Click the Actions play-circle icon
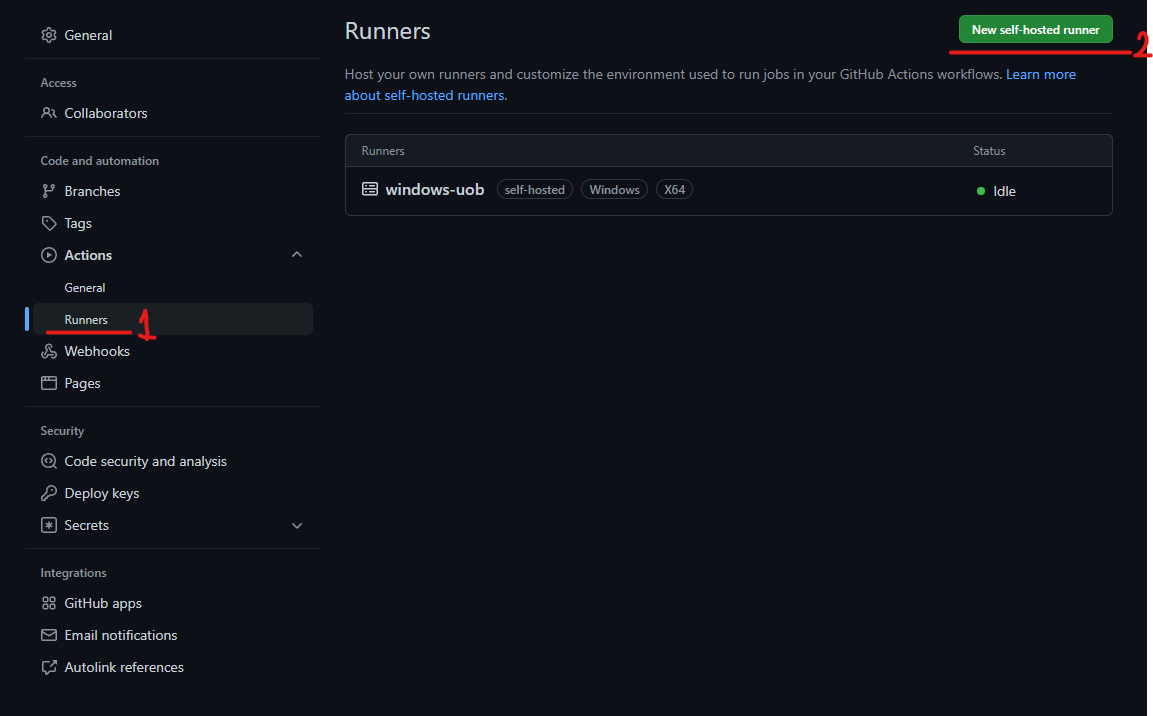This screenshot has height=716, width=1153. 48,255
